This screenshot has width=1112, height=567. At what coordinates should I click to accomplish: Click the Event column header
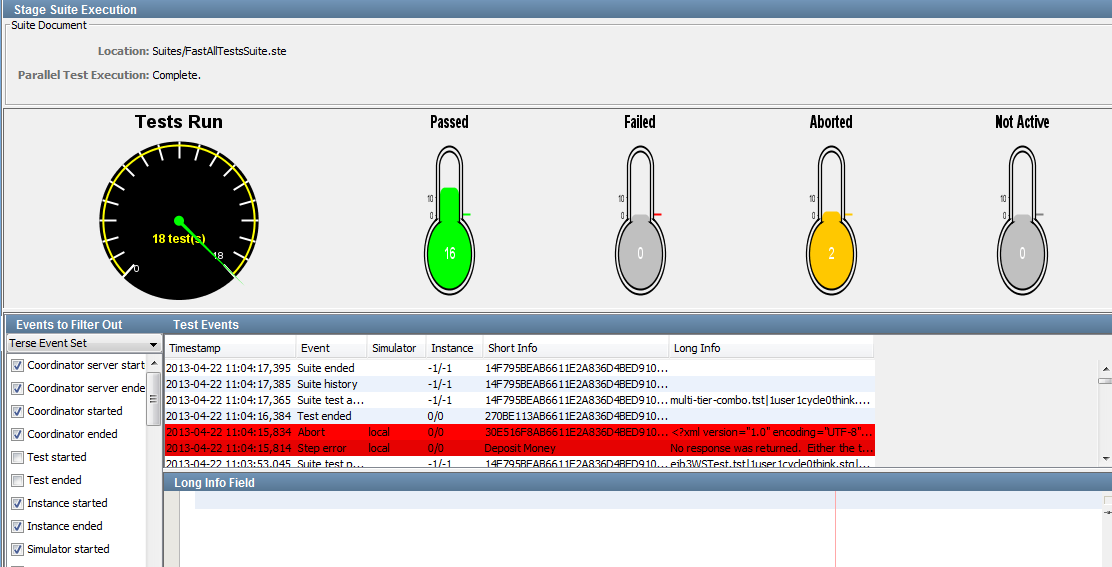click(331, 348)
